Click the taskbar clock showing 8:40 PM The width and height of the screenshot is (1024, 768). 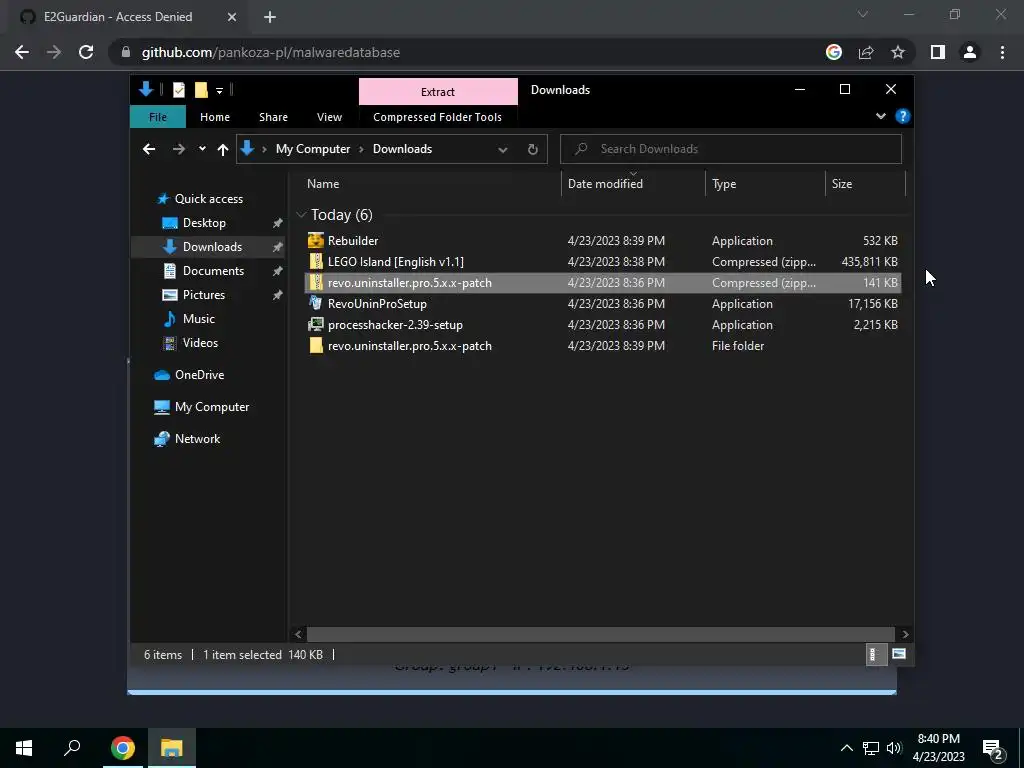(938, 748)
